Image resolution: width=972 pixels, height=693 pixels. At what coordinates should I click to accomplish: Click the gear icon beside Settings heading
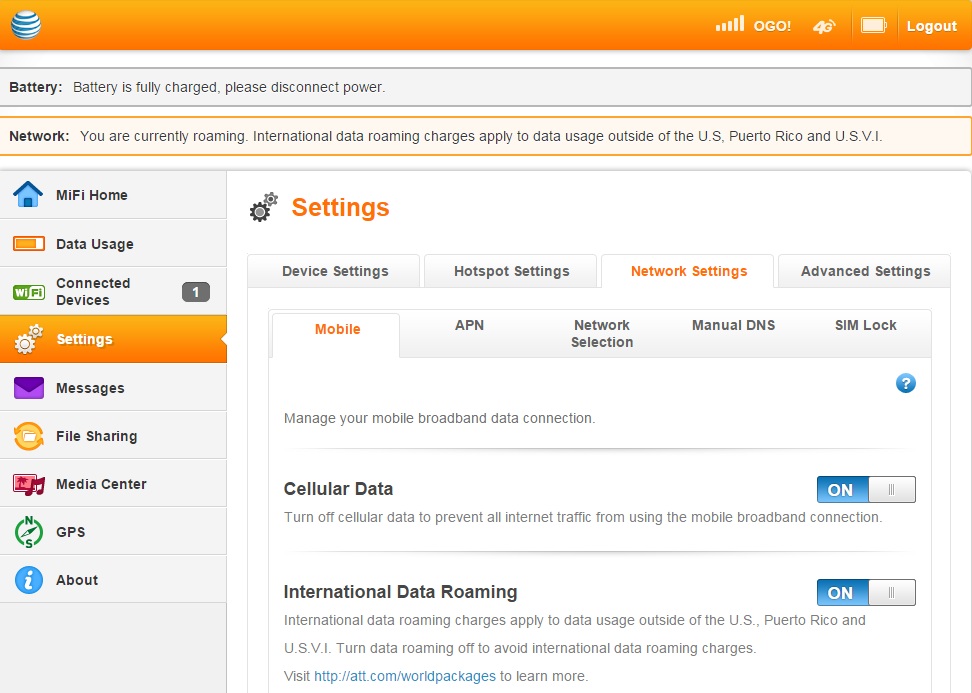pyautogui.click(x=264, y=207)
